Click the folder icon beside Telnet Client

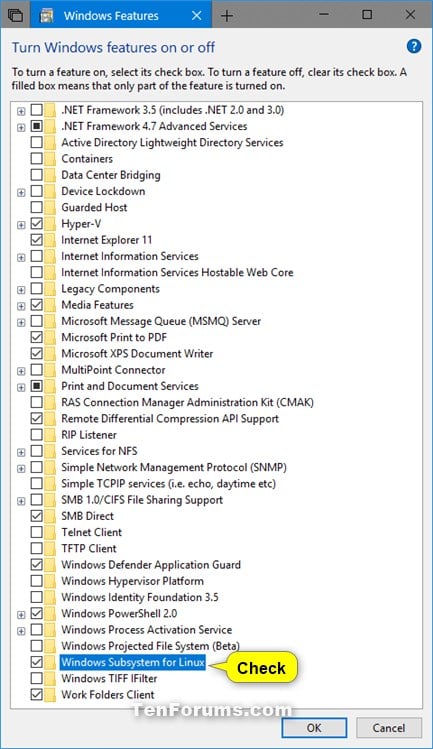50,532
